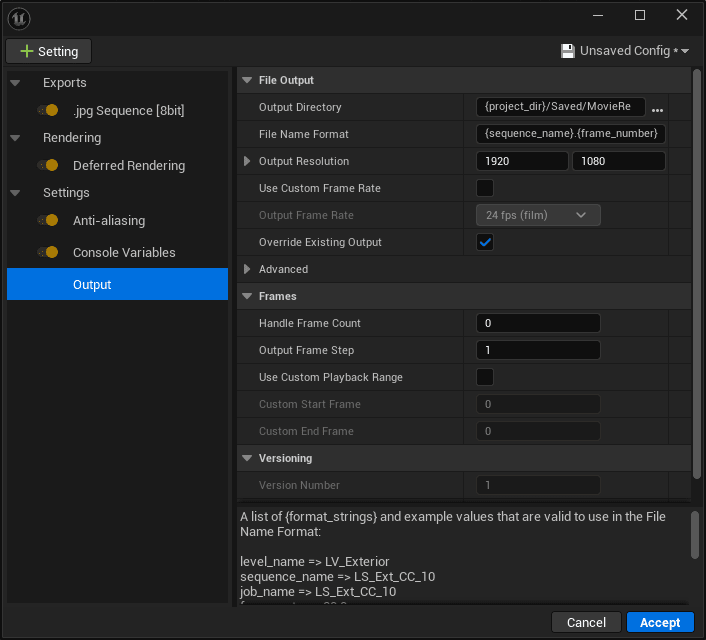
Task: Expand the Advanced section
Action: pos(248,269)
